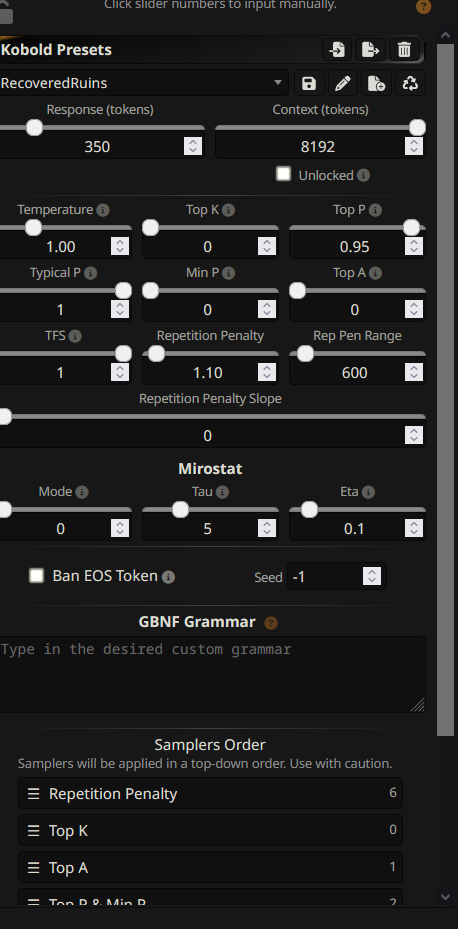
Task: Click the Seed value stepper
Action: (372, 576)
